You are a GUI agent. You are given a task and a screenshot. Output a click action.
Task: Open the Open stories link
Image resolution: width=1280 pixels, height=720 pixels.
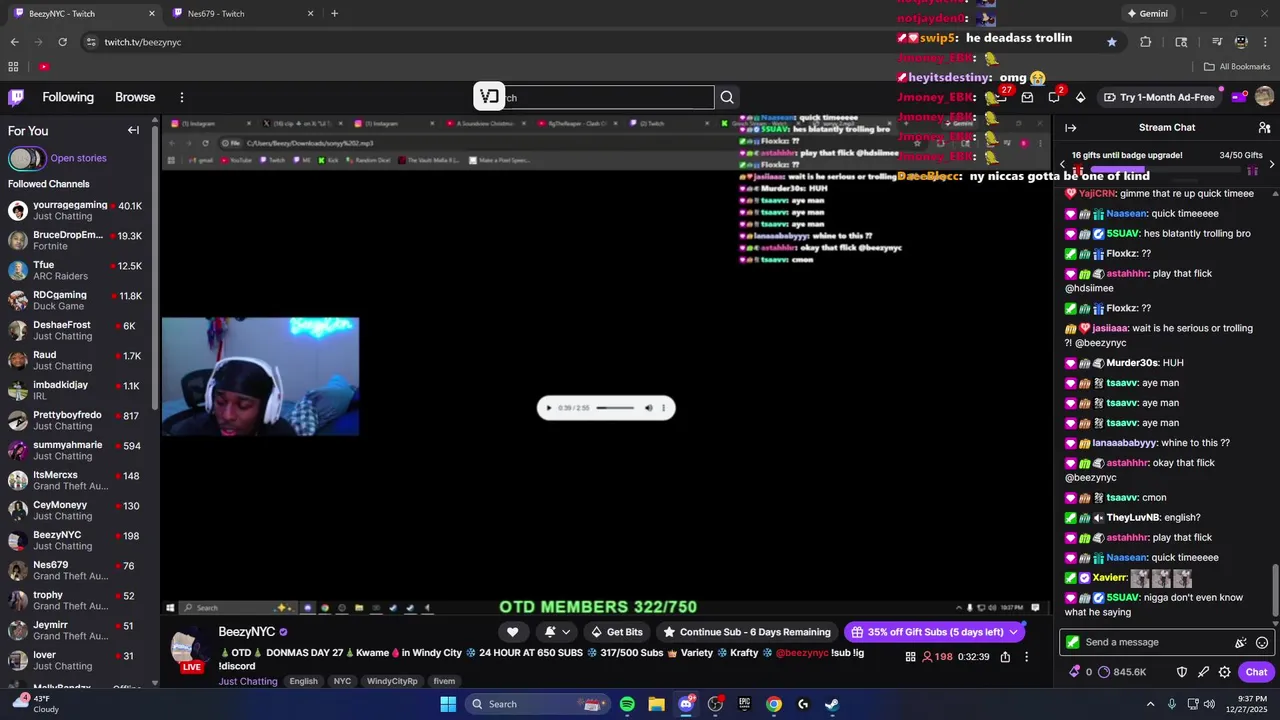(x=78, y=158)
